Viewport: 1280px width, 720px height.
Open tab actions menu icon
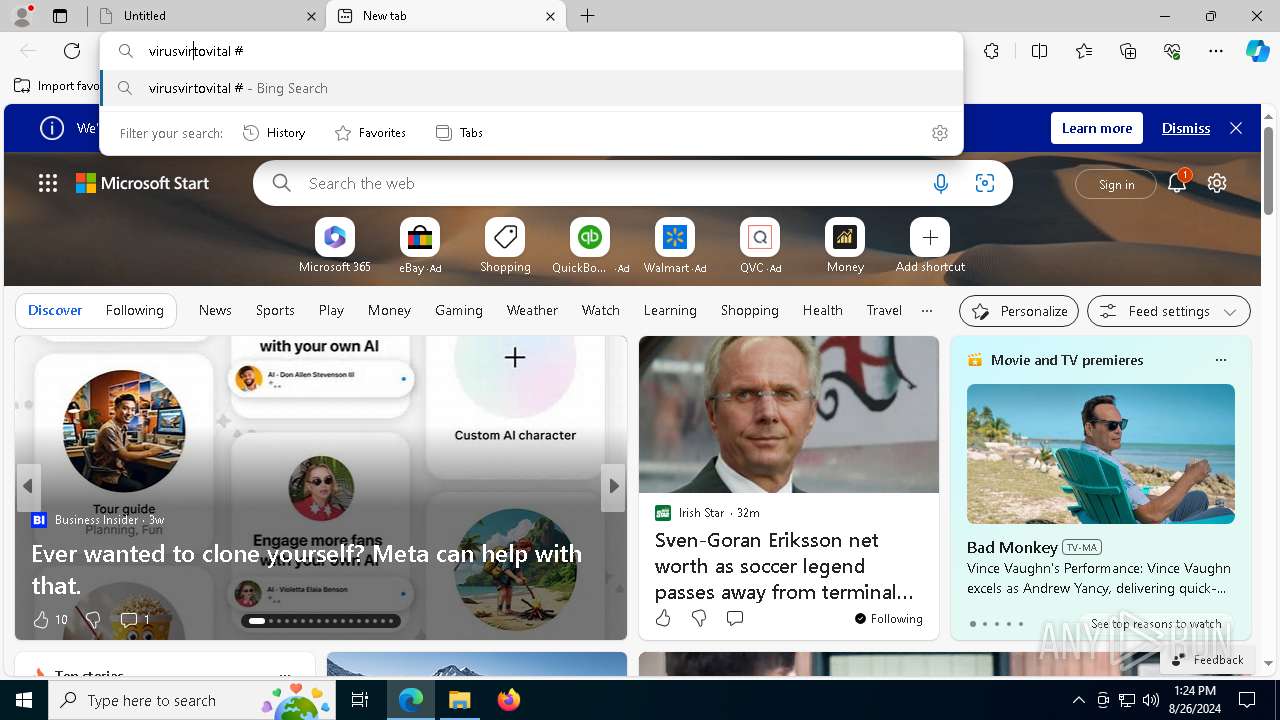coord(60,16)
